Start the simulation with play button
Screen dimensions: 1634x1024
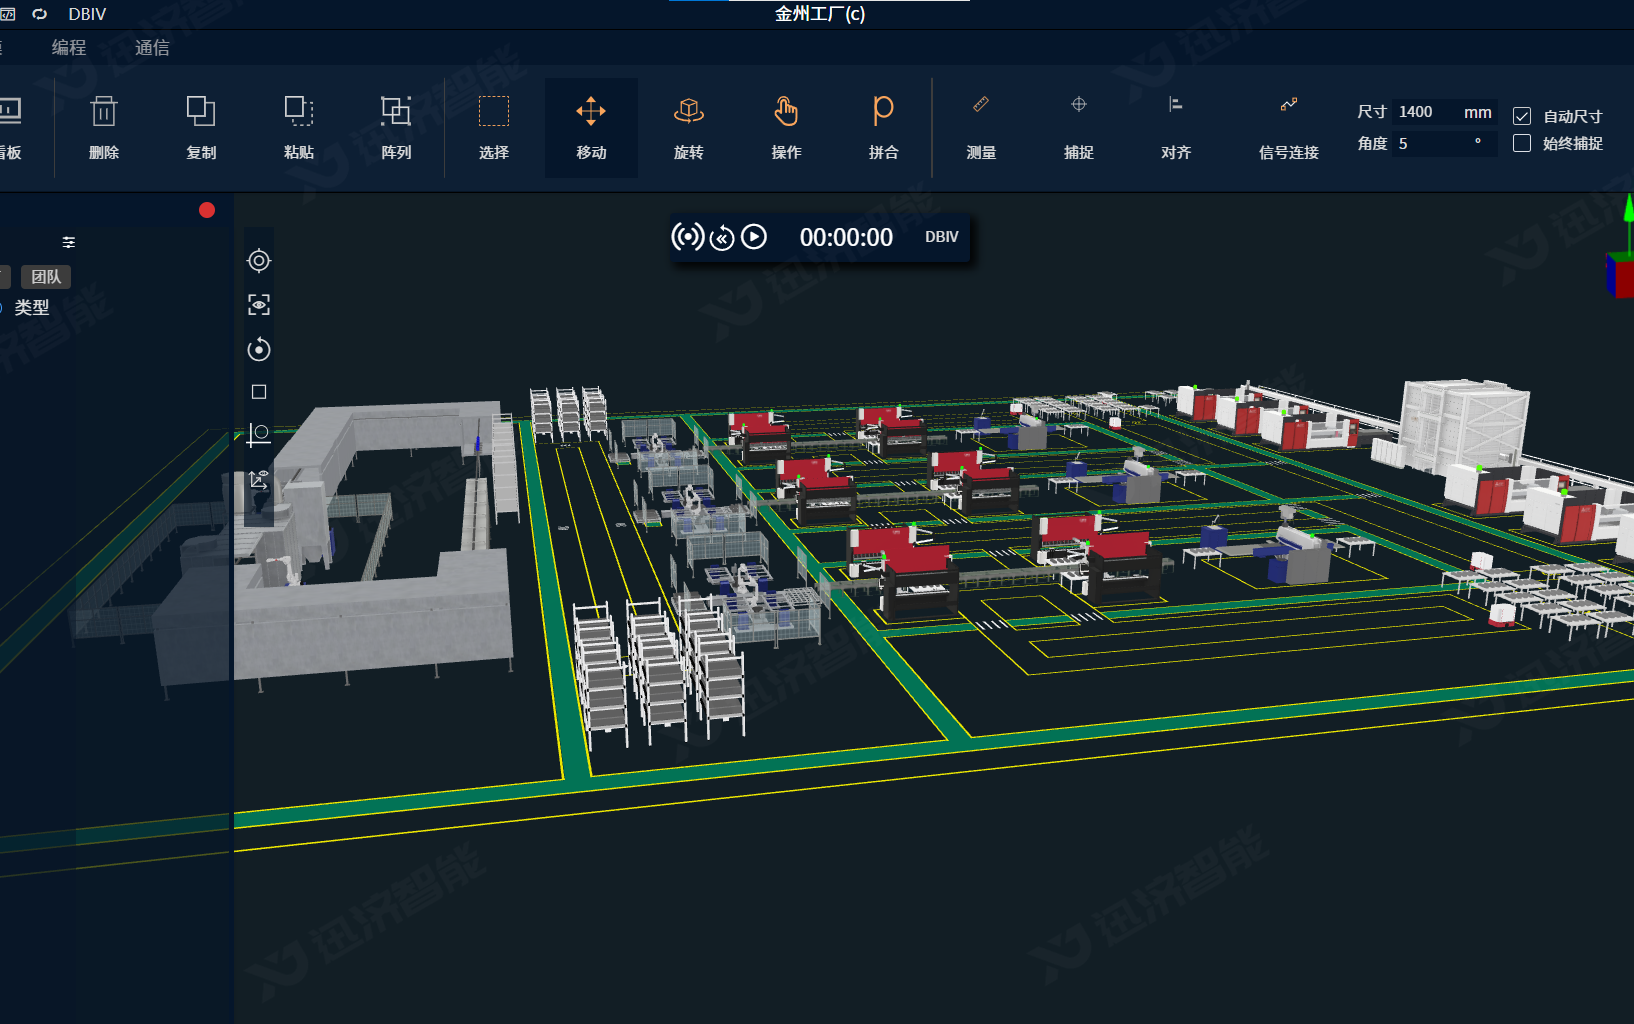[754, 237]
